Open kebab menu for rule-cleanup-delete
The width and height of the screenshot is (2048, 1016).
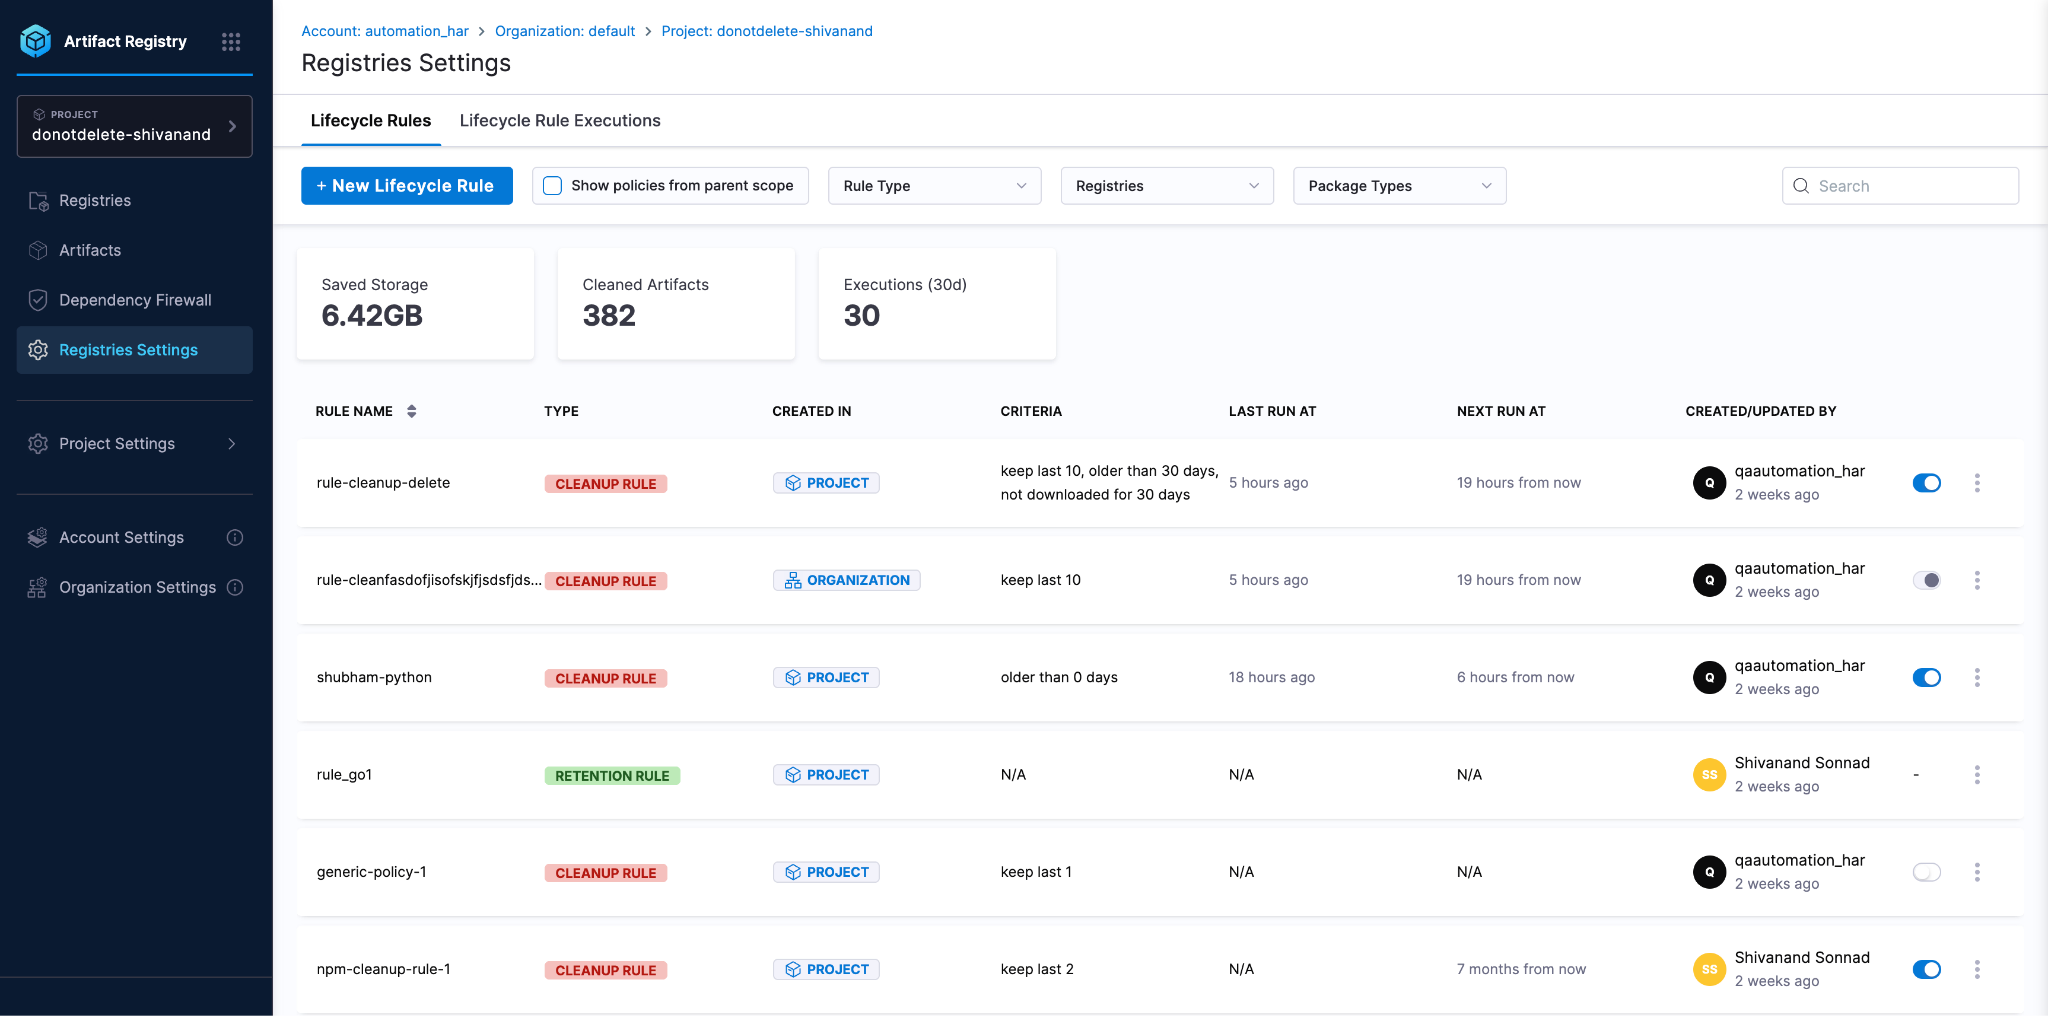[1977, 483]
